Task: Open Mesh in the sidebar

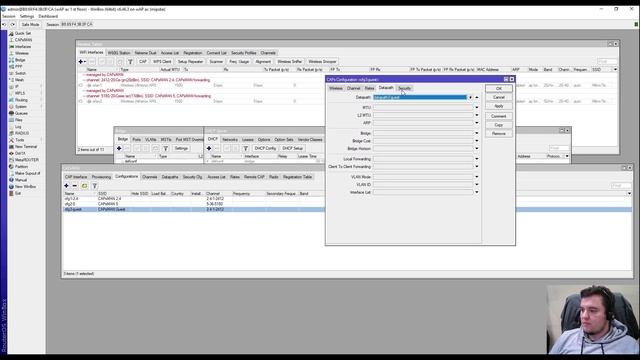Action: tap(19, 80)
